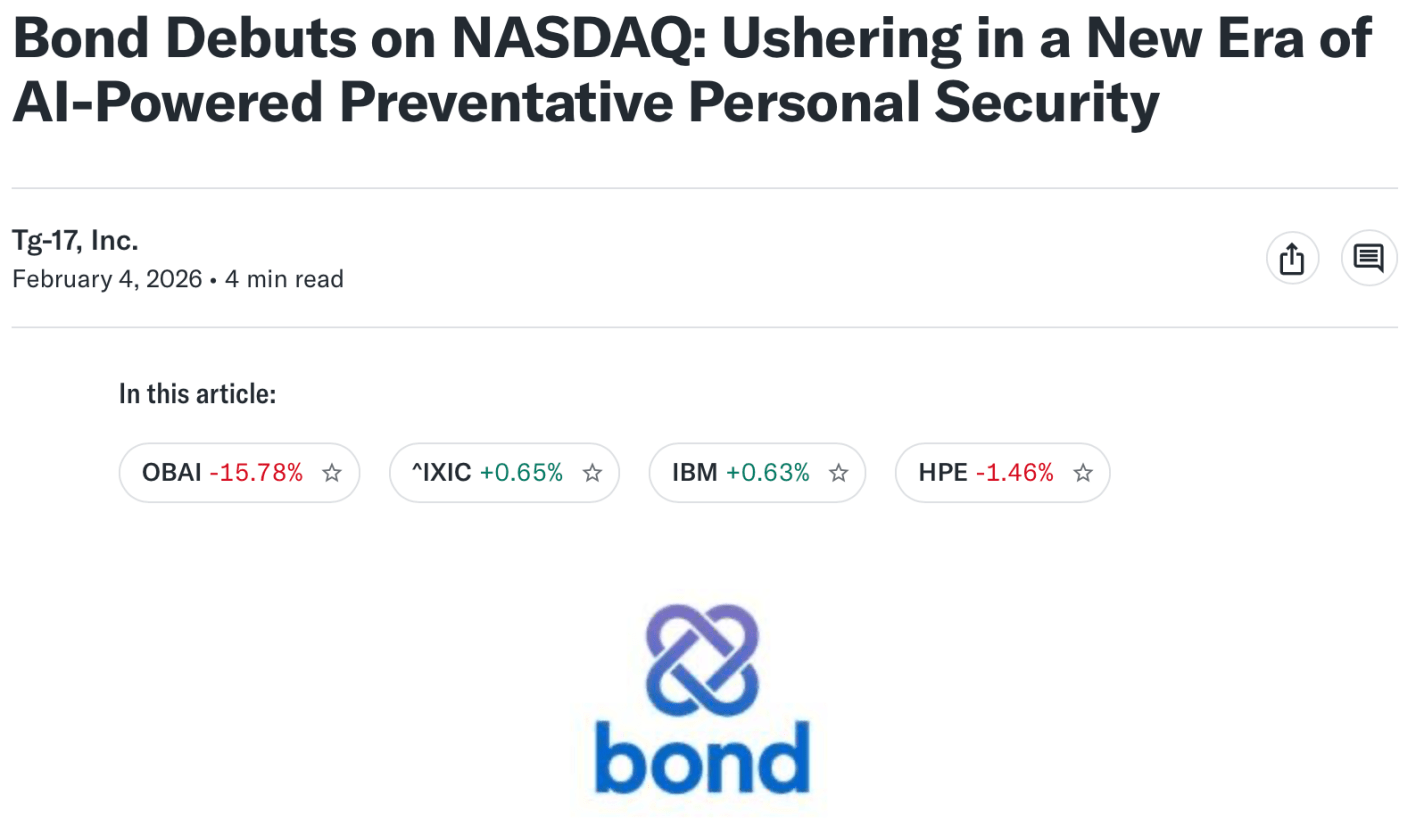Open the comments speech bubble icon
The width and height of the screenshot is (1424, 826).
(1368, 258)
